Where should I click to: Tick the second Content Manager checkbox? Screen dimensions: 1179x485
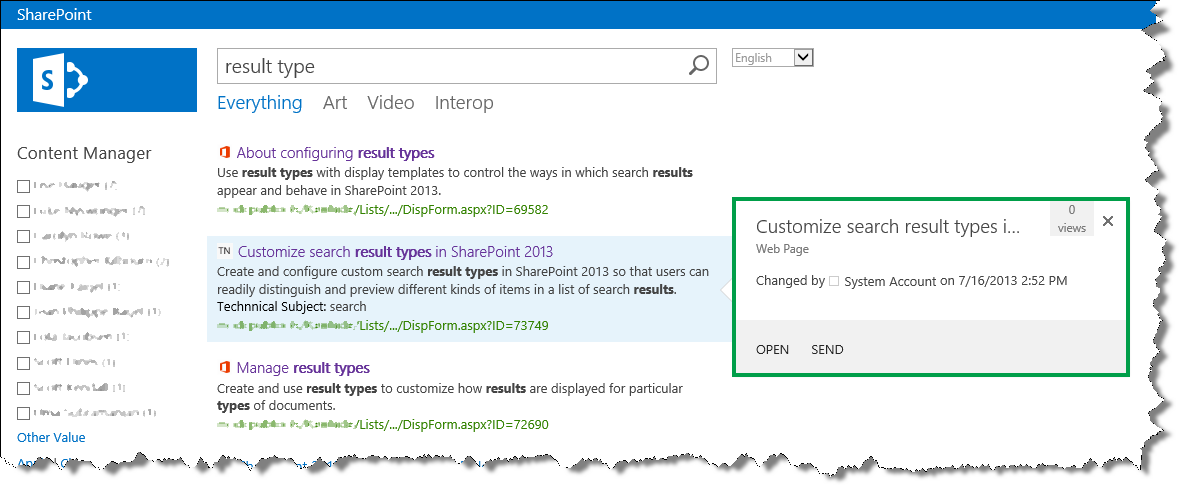[x=23, y=211]
